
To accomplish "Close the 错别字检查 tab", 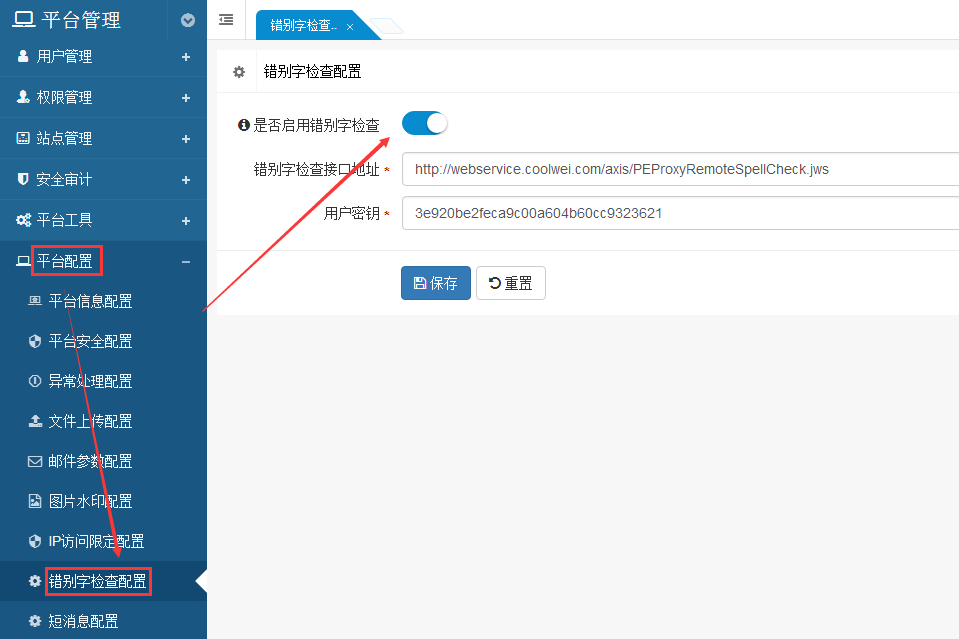I will [350, 27].
